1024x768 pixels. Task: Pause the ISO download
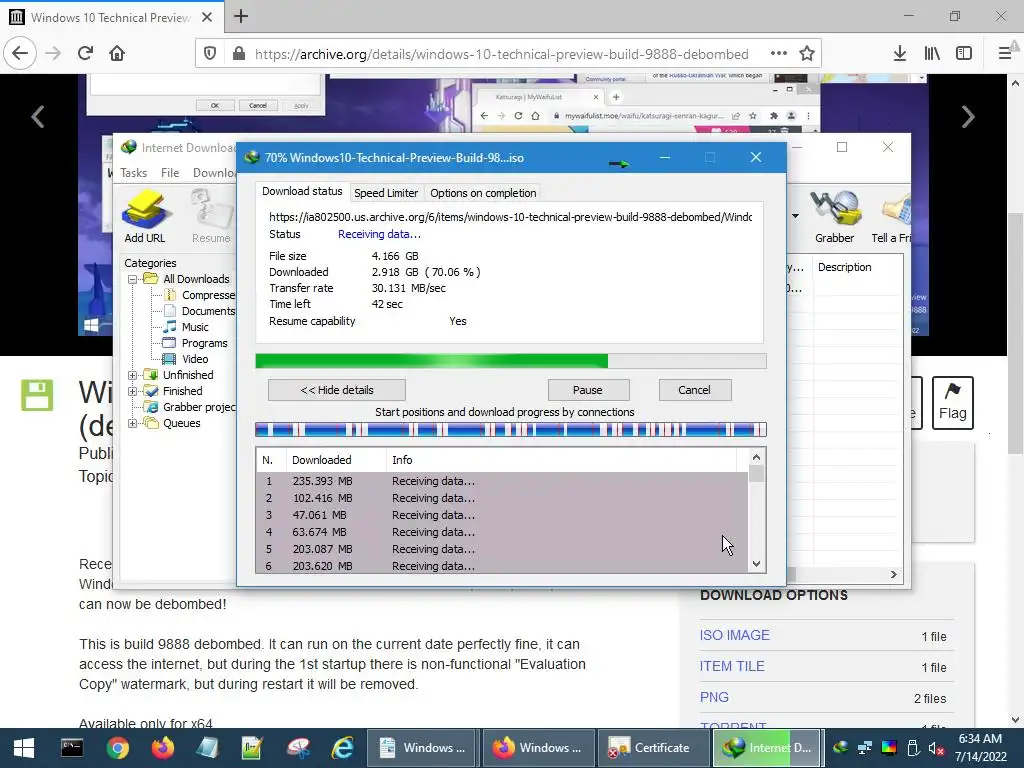[588, 390]
